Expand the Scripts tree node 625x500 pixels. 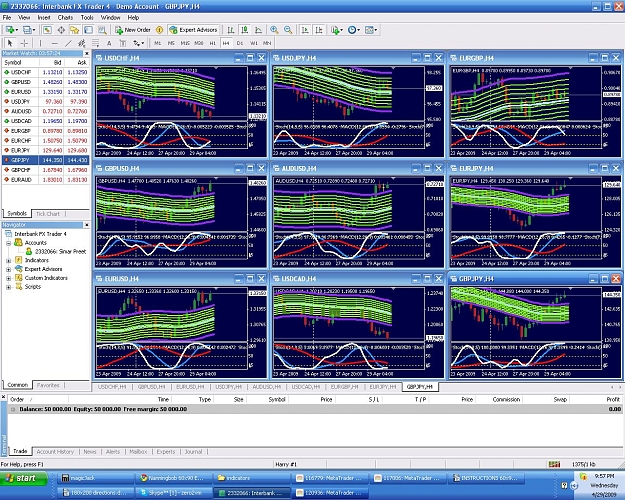click(x=8, y=287)
